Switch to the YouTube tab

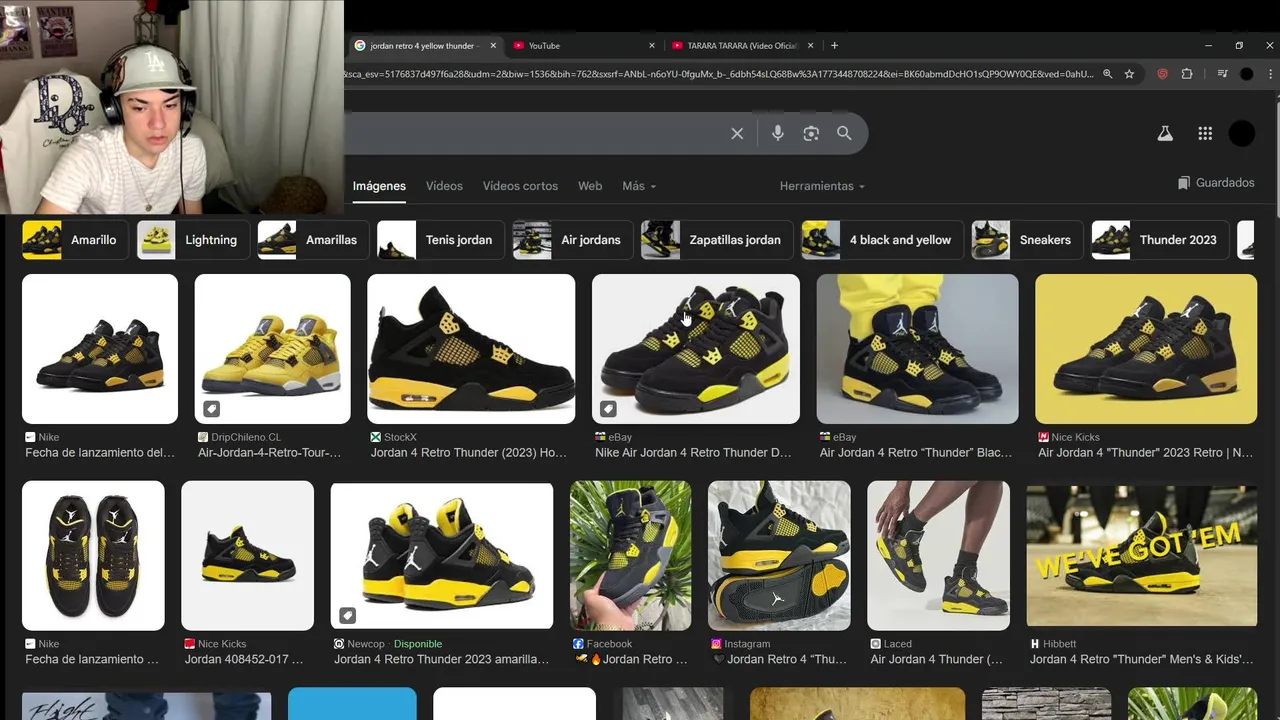(x=584, y=45)
